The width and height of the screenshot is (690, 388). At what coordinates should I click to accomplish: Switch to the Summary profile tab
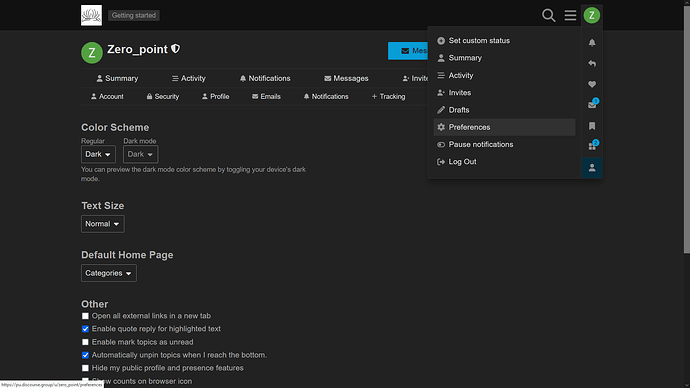[117, 78]
